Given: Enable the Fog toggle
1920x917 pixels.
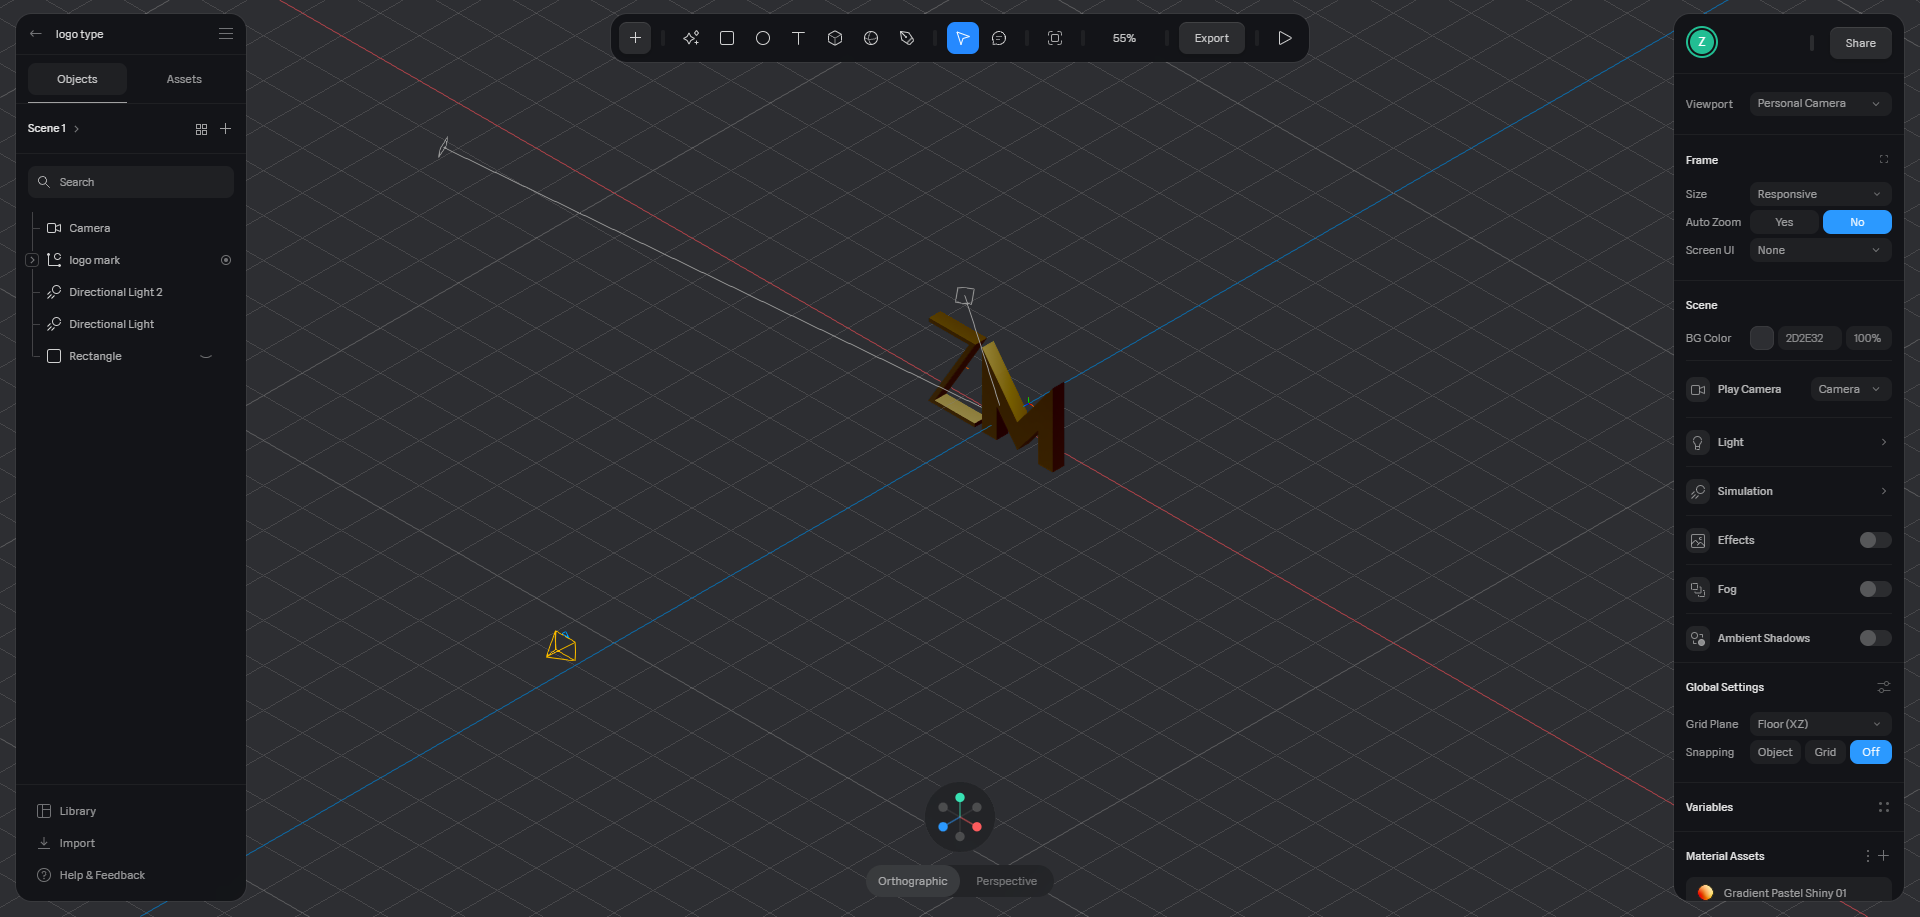Looking at the screenshot, I should click(x=1874, y=589).
